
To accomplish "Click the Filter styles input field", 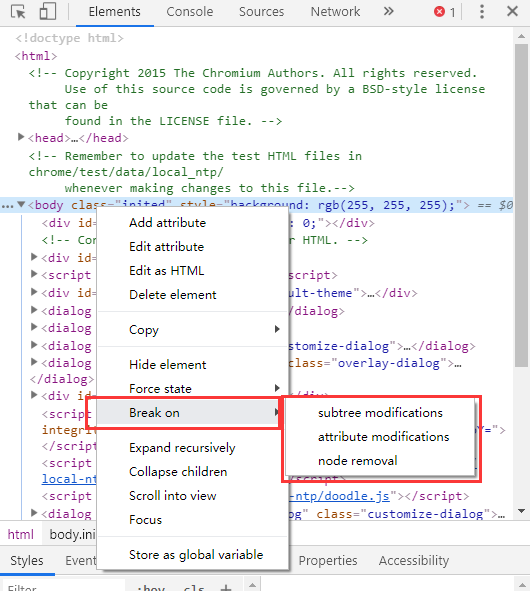I will pyautogui.click(x=63, y=586).
